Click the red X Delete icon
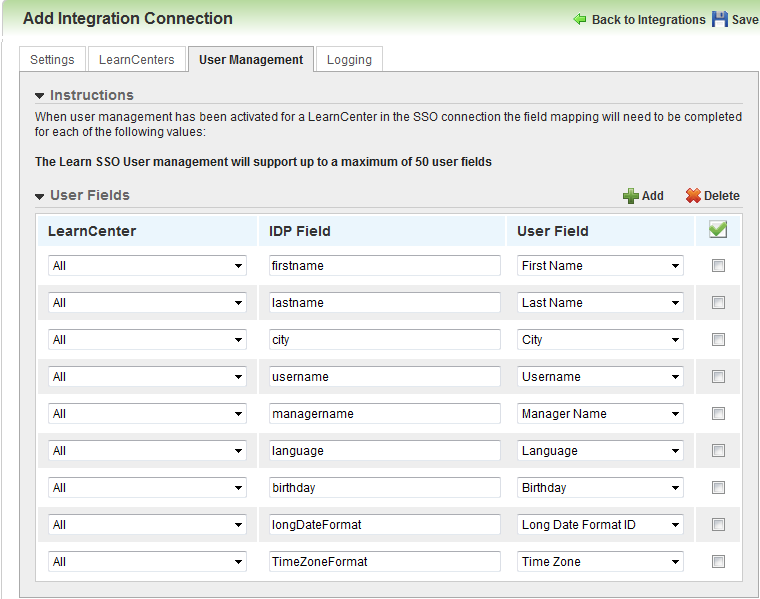The image size is (760, 599). click(693, 196)
